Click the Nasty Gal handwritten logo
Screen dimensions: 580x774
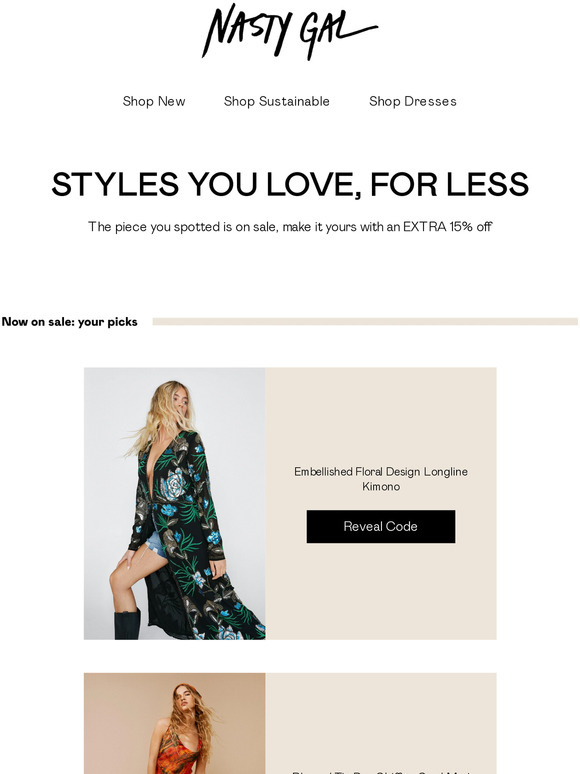(x=290, y=31)
